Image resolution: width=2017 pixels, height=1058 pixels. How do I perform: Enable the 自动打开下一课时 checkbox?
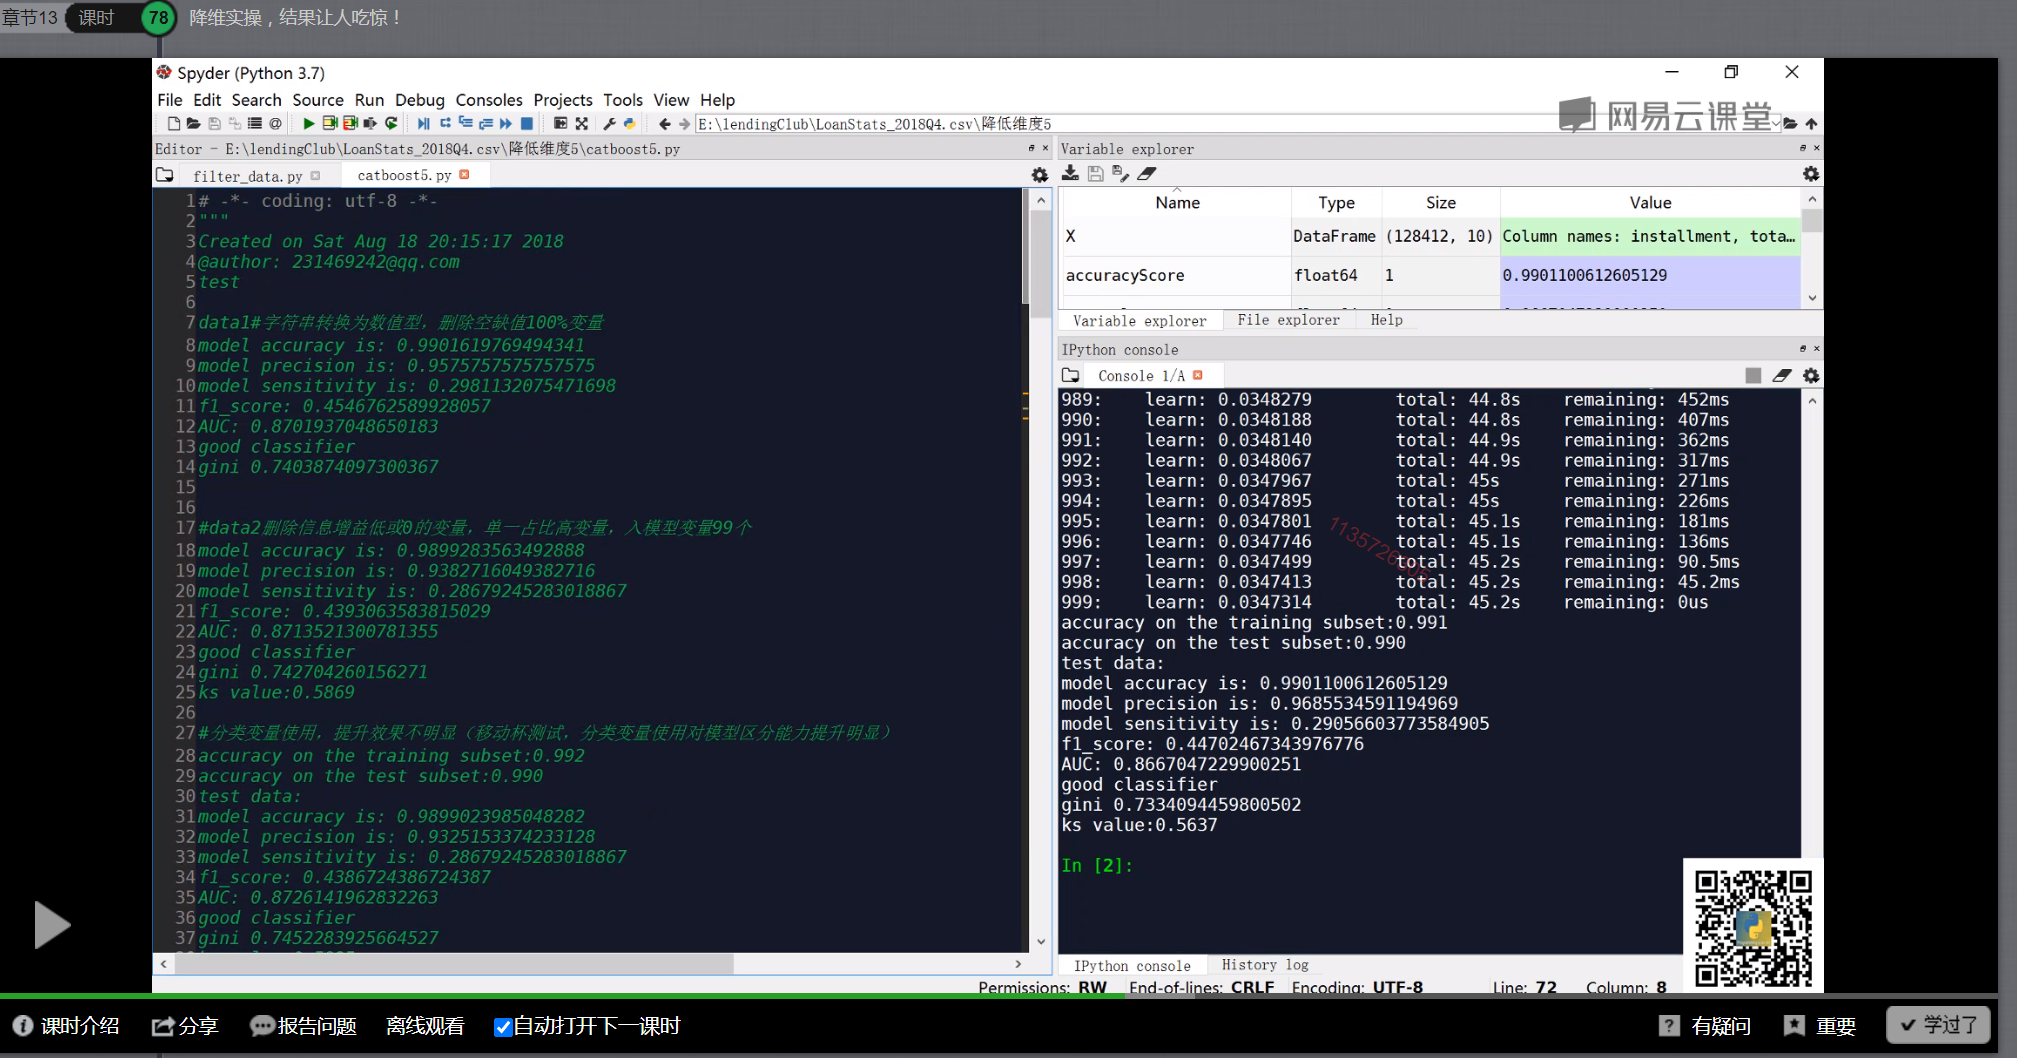point(503,1026)
